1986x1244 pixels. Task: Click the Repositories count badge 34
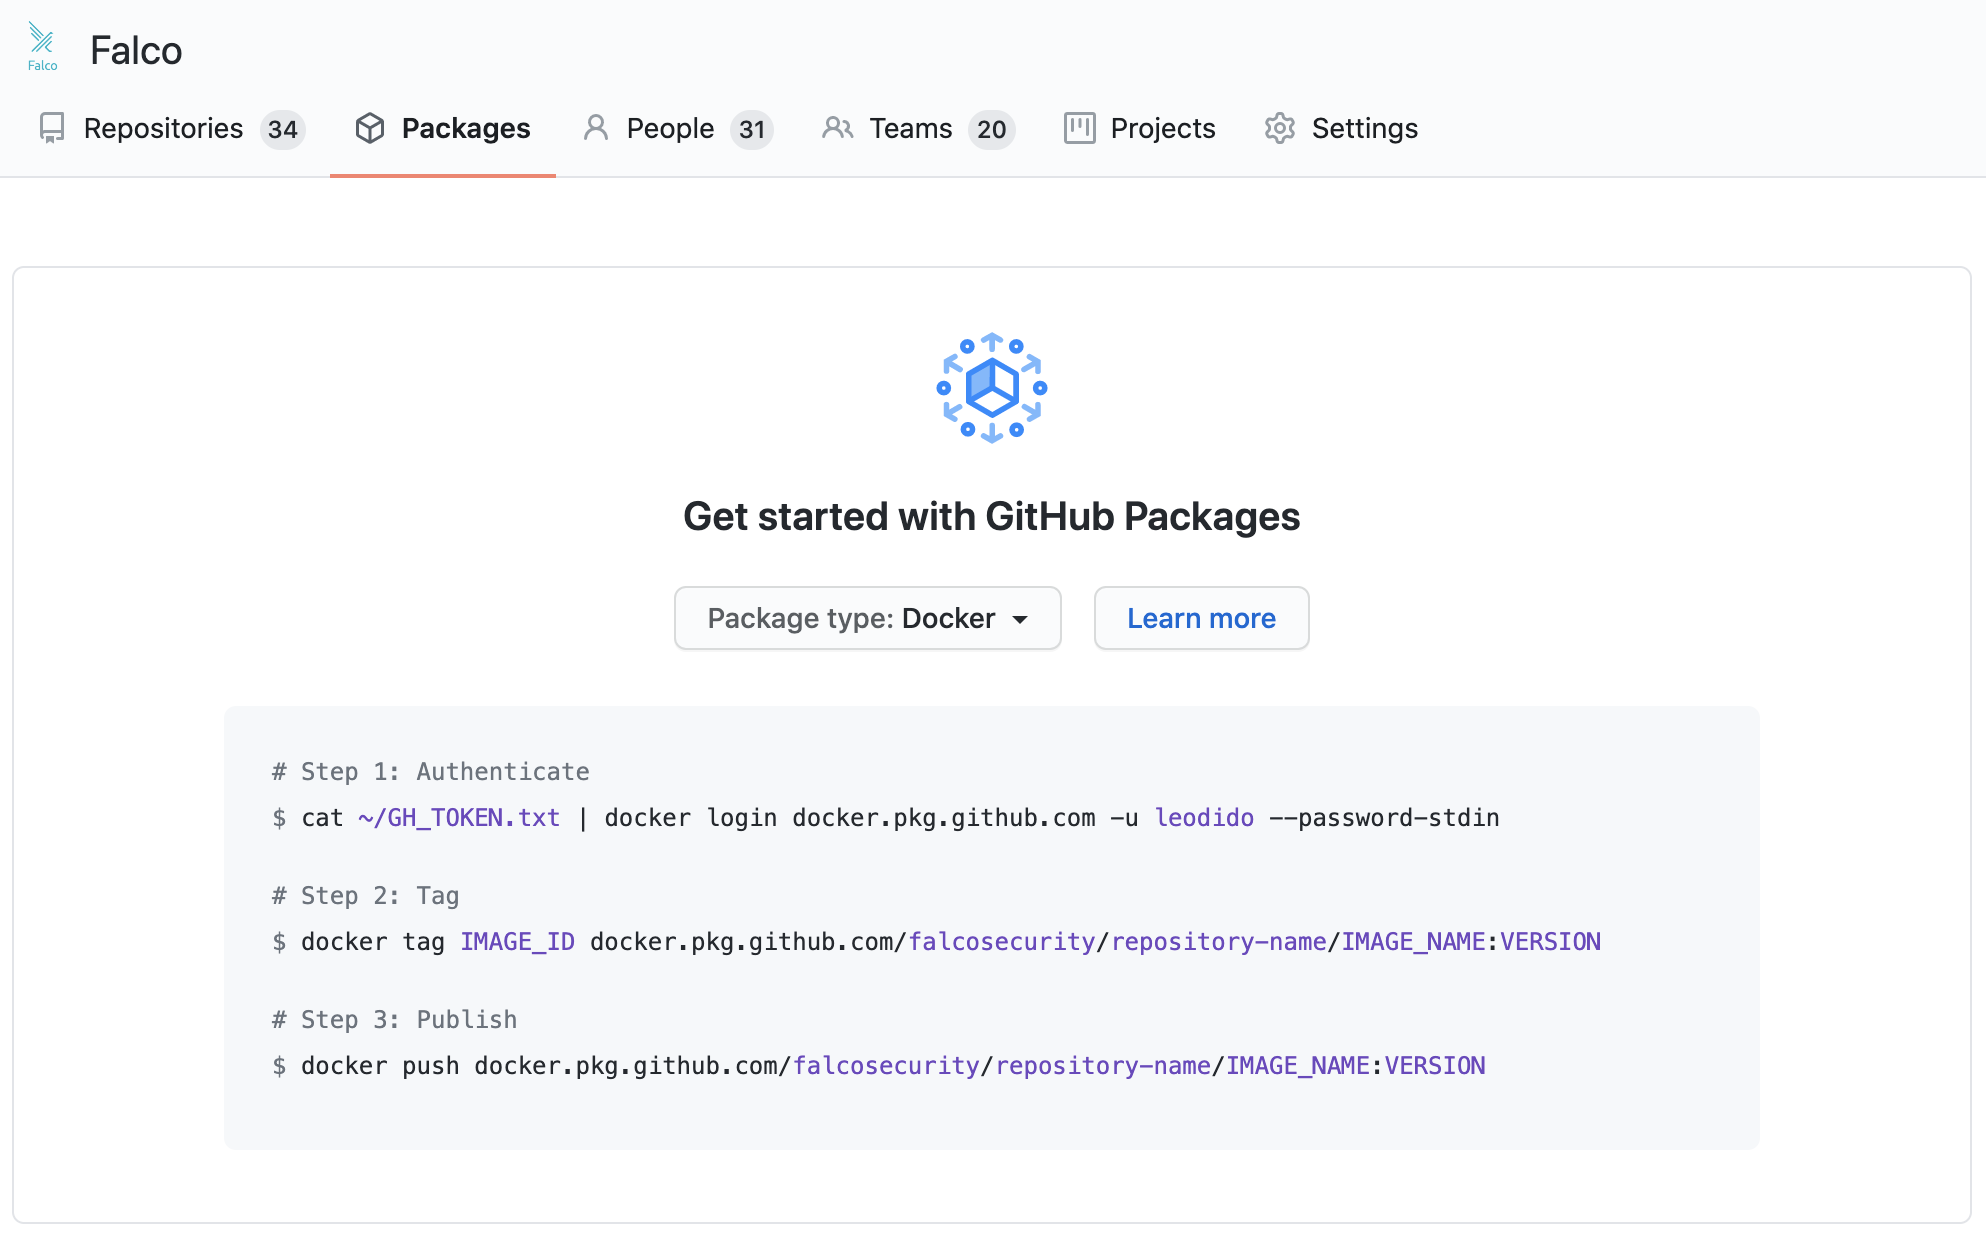(x=283, y=128)
